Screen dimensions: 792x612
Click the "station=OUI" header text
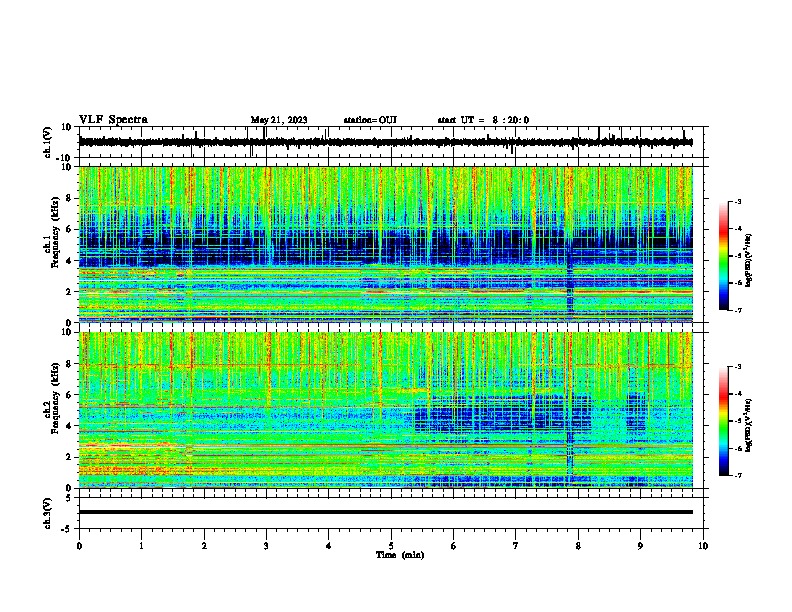point(370,120)
